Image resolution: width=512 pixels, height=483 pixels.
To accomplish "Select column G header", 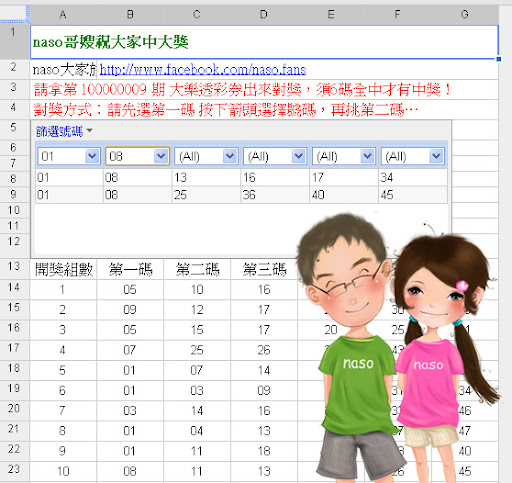I will pos(465,15).
